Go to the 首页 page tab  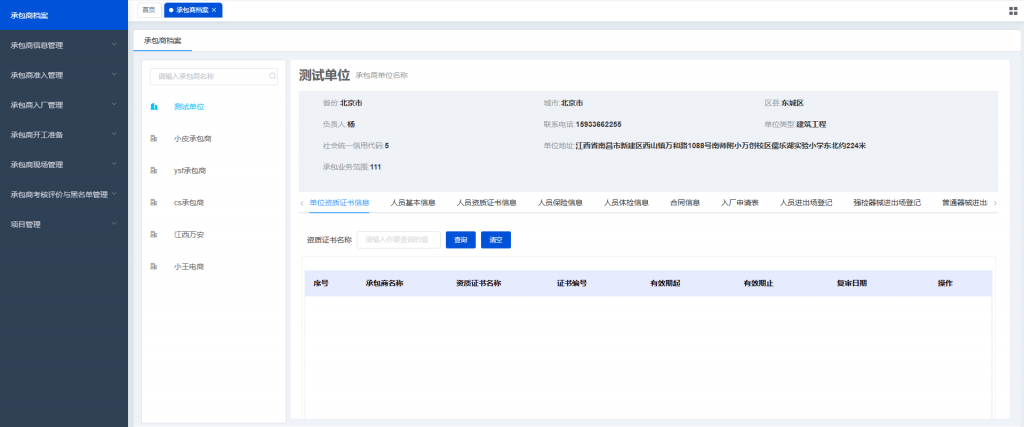coord(148,10)
